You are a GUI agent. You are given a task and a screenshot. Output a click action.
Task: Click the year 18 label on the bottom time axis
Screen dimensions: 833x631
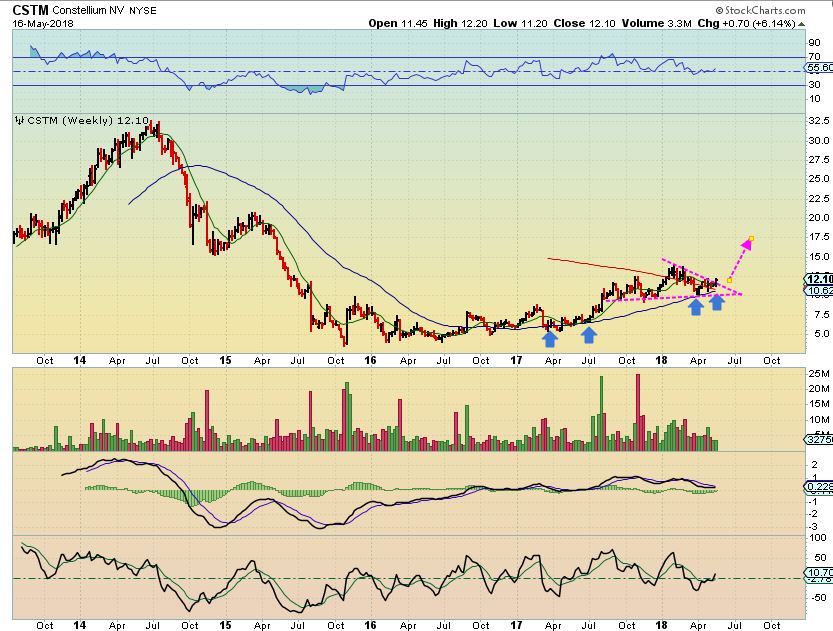661,625
